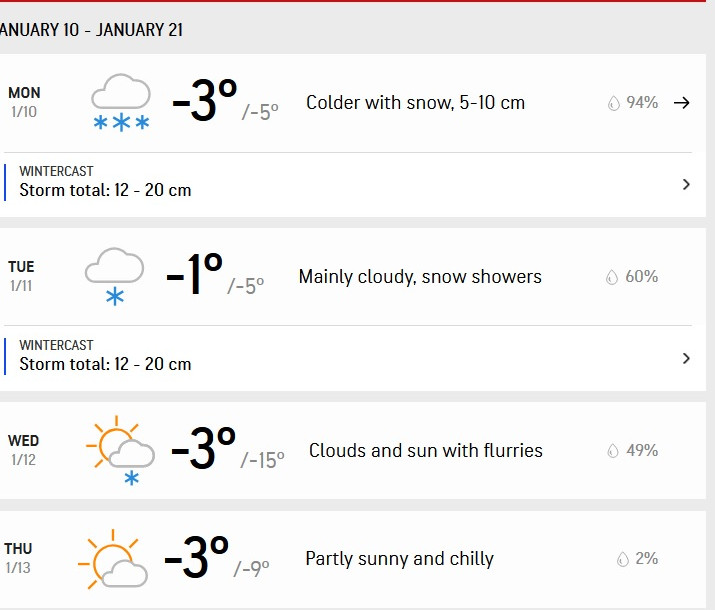The width and height of the screenshot is (715, 610).
Task: Click the snow shower icon for Tuesday
Action: coord(114,277)
